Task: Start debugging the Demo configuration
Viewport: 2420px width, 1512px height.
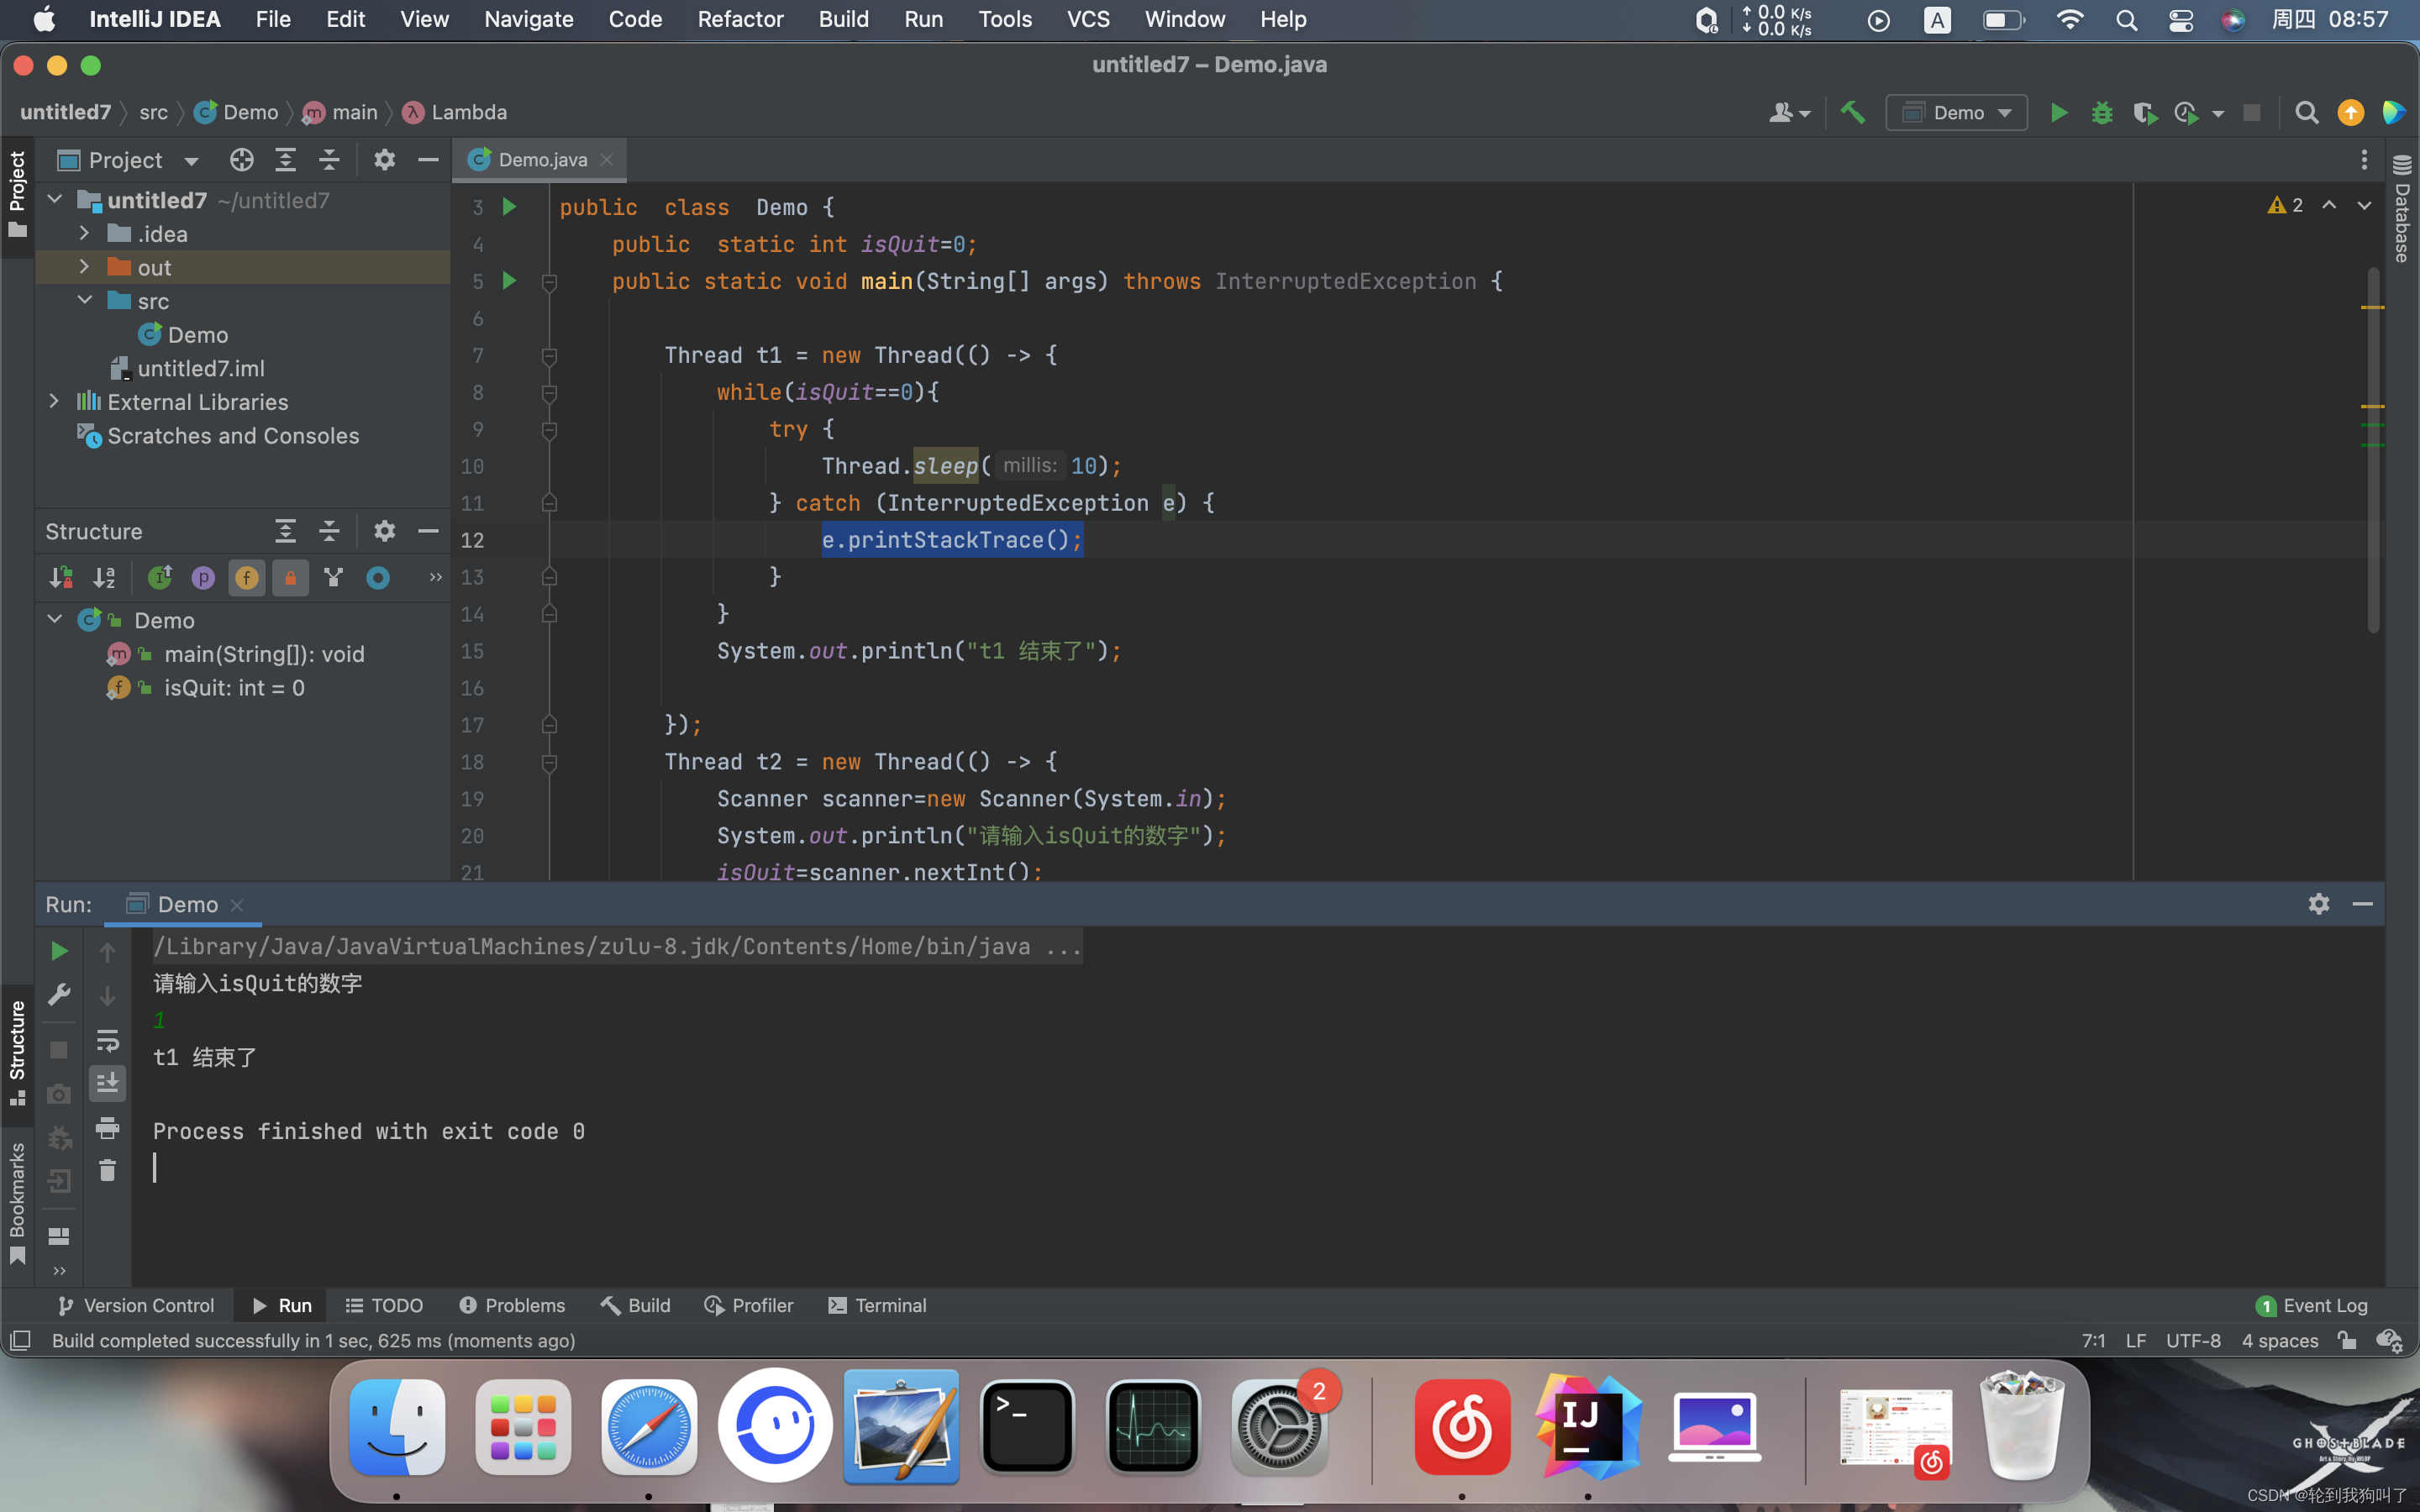Action: (x=2103, y=112)
